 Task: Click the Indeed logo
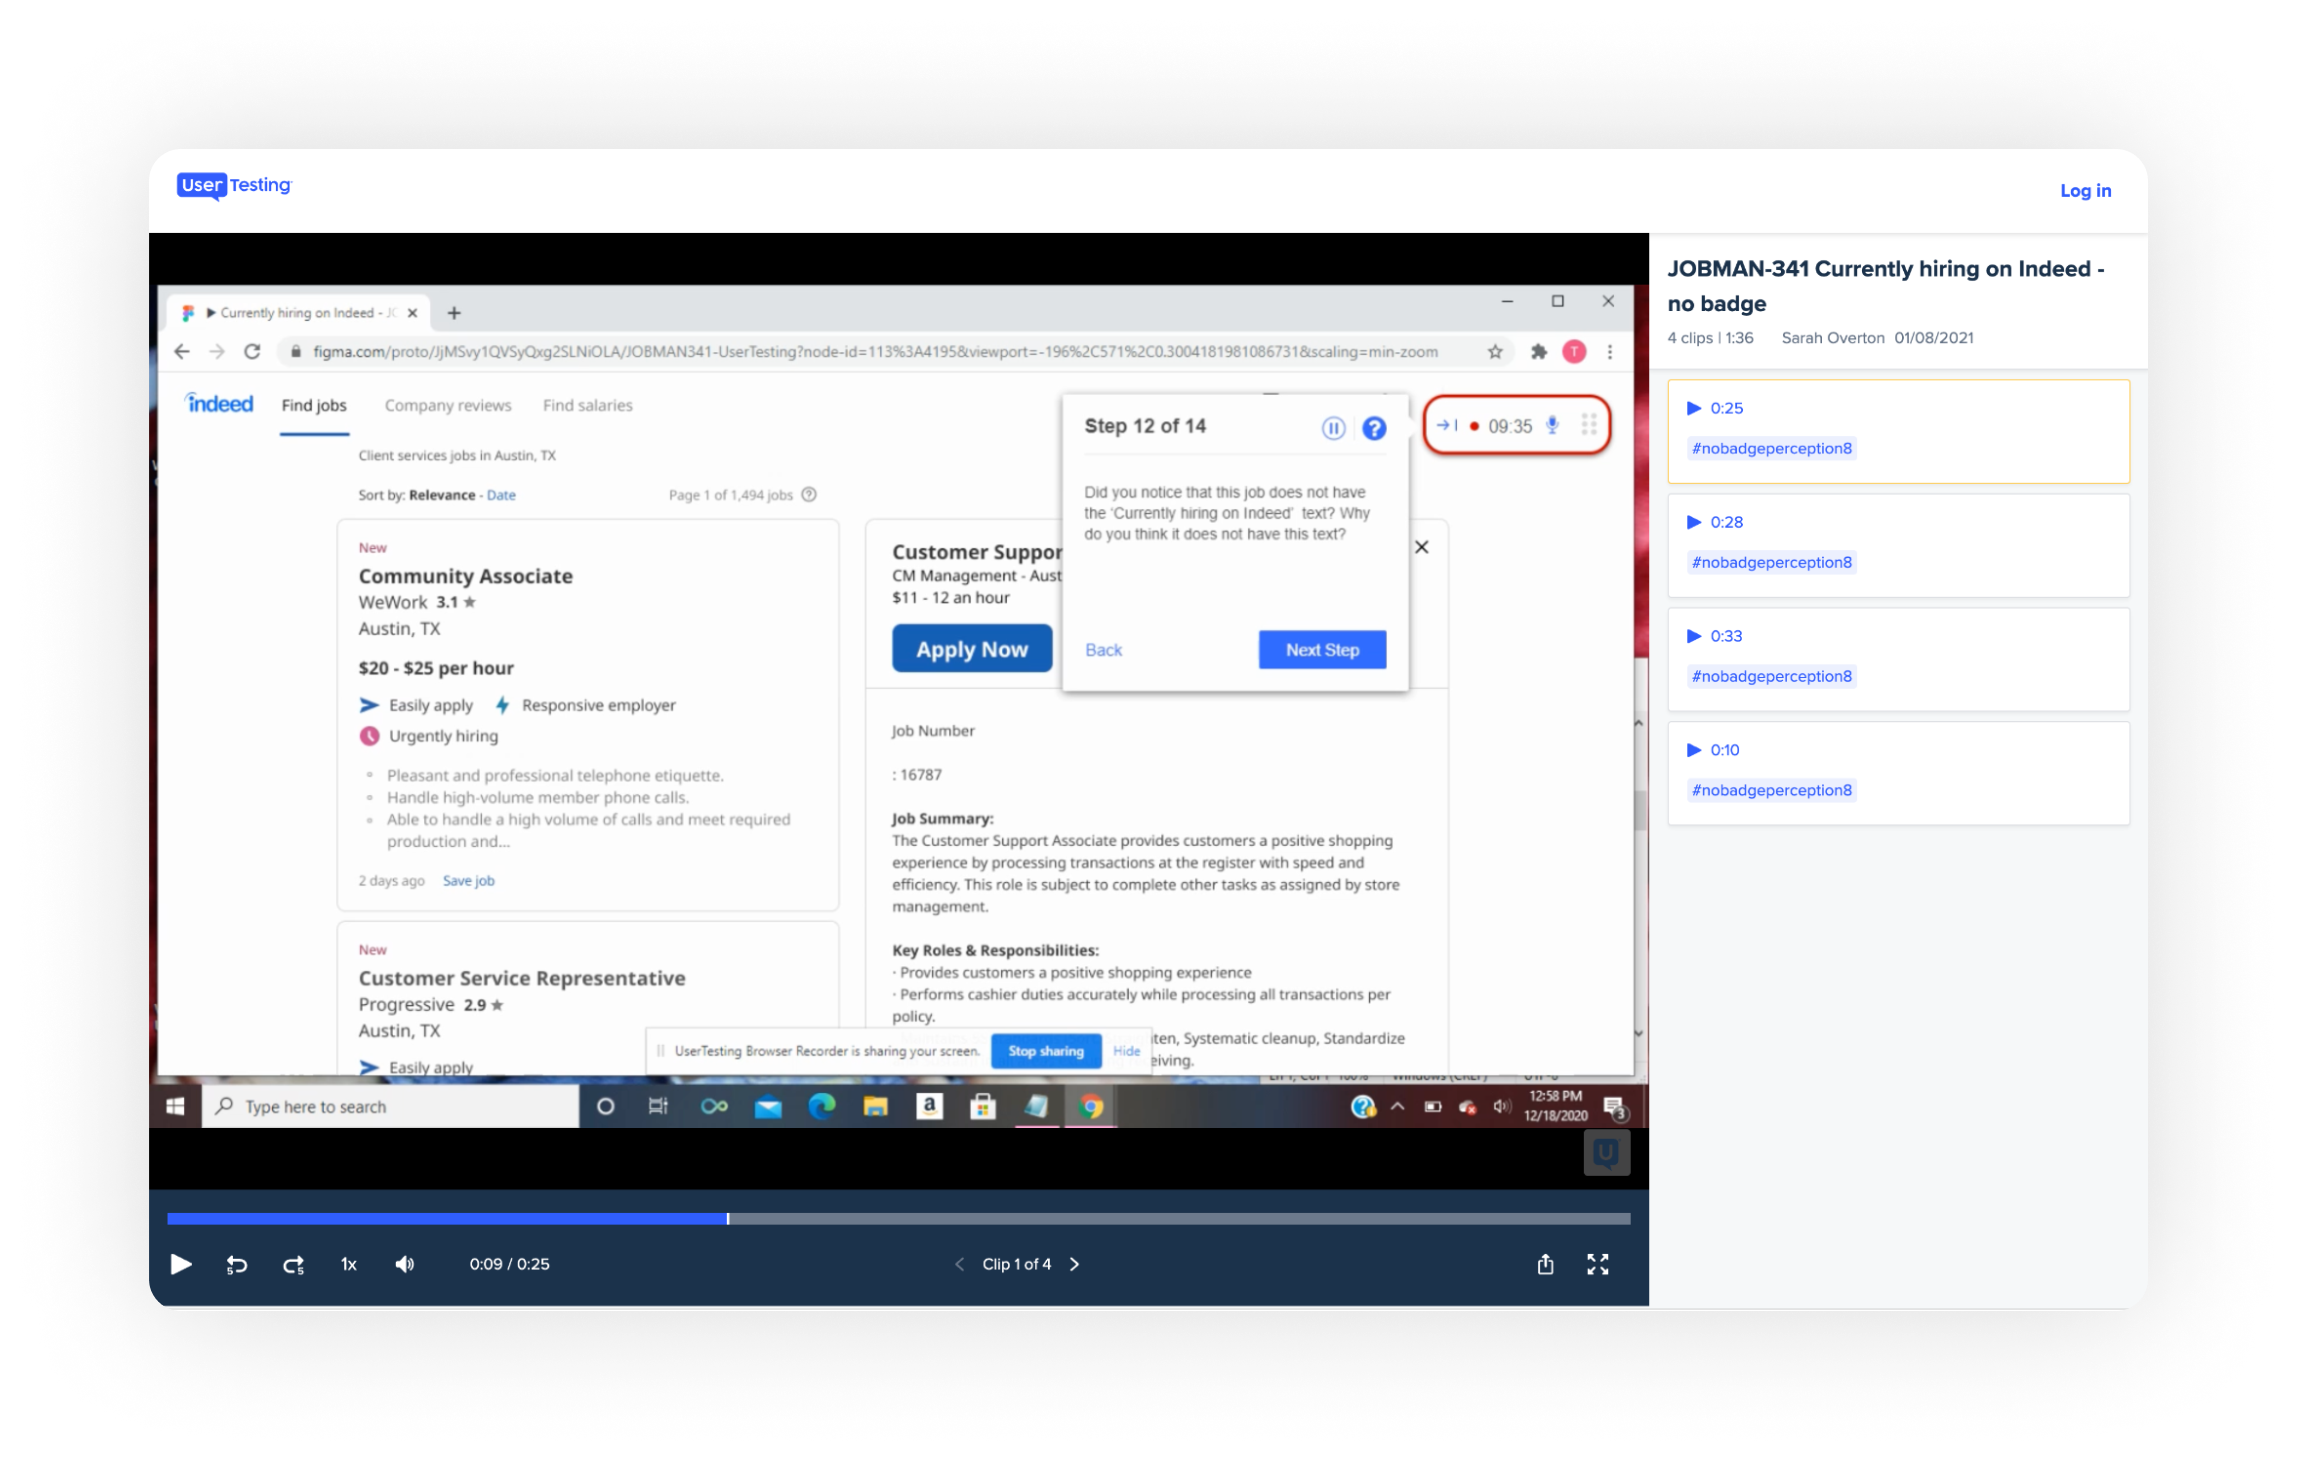(220, 404)
